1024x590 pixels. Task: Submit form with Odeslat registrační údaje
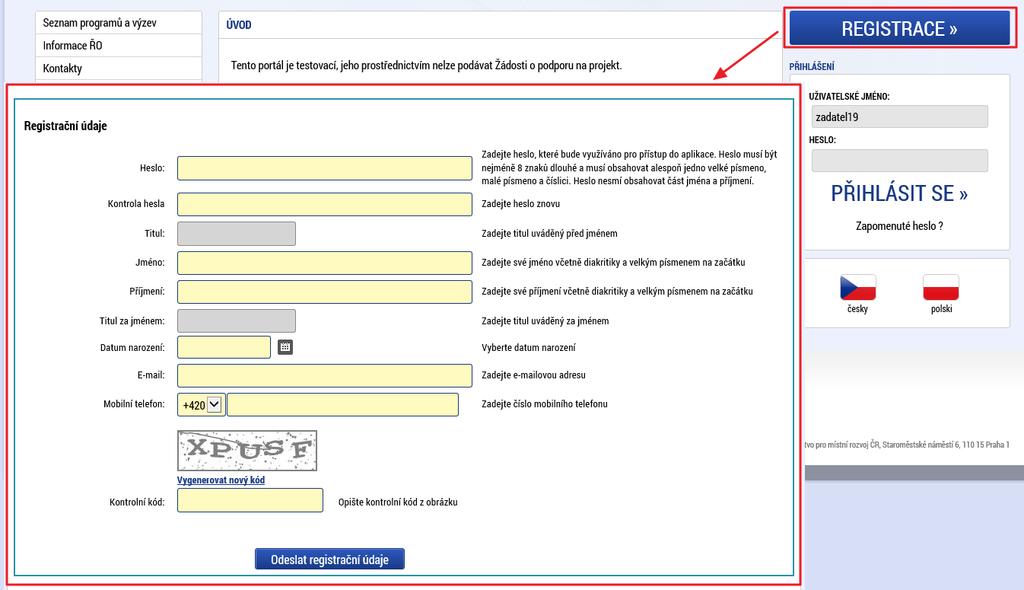[x=329, y=559]
